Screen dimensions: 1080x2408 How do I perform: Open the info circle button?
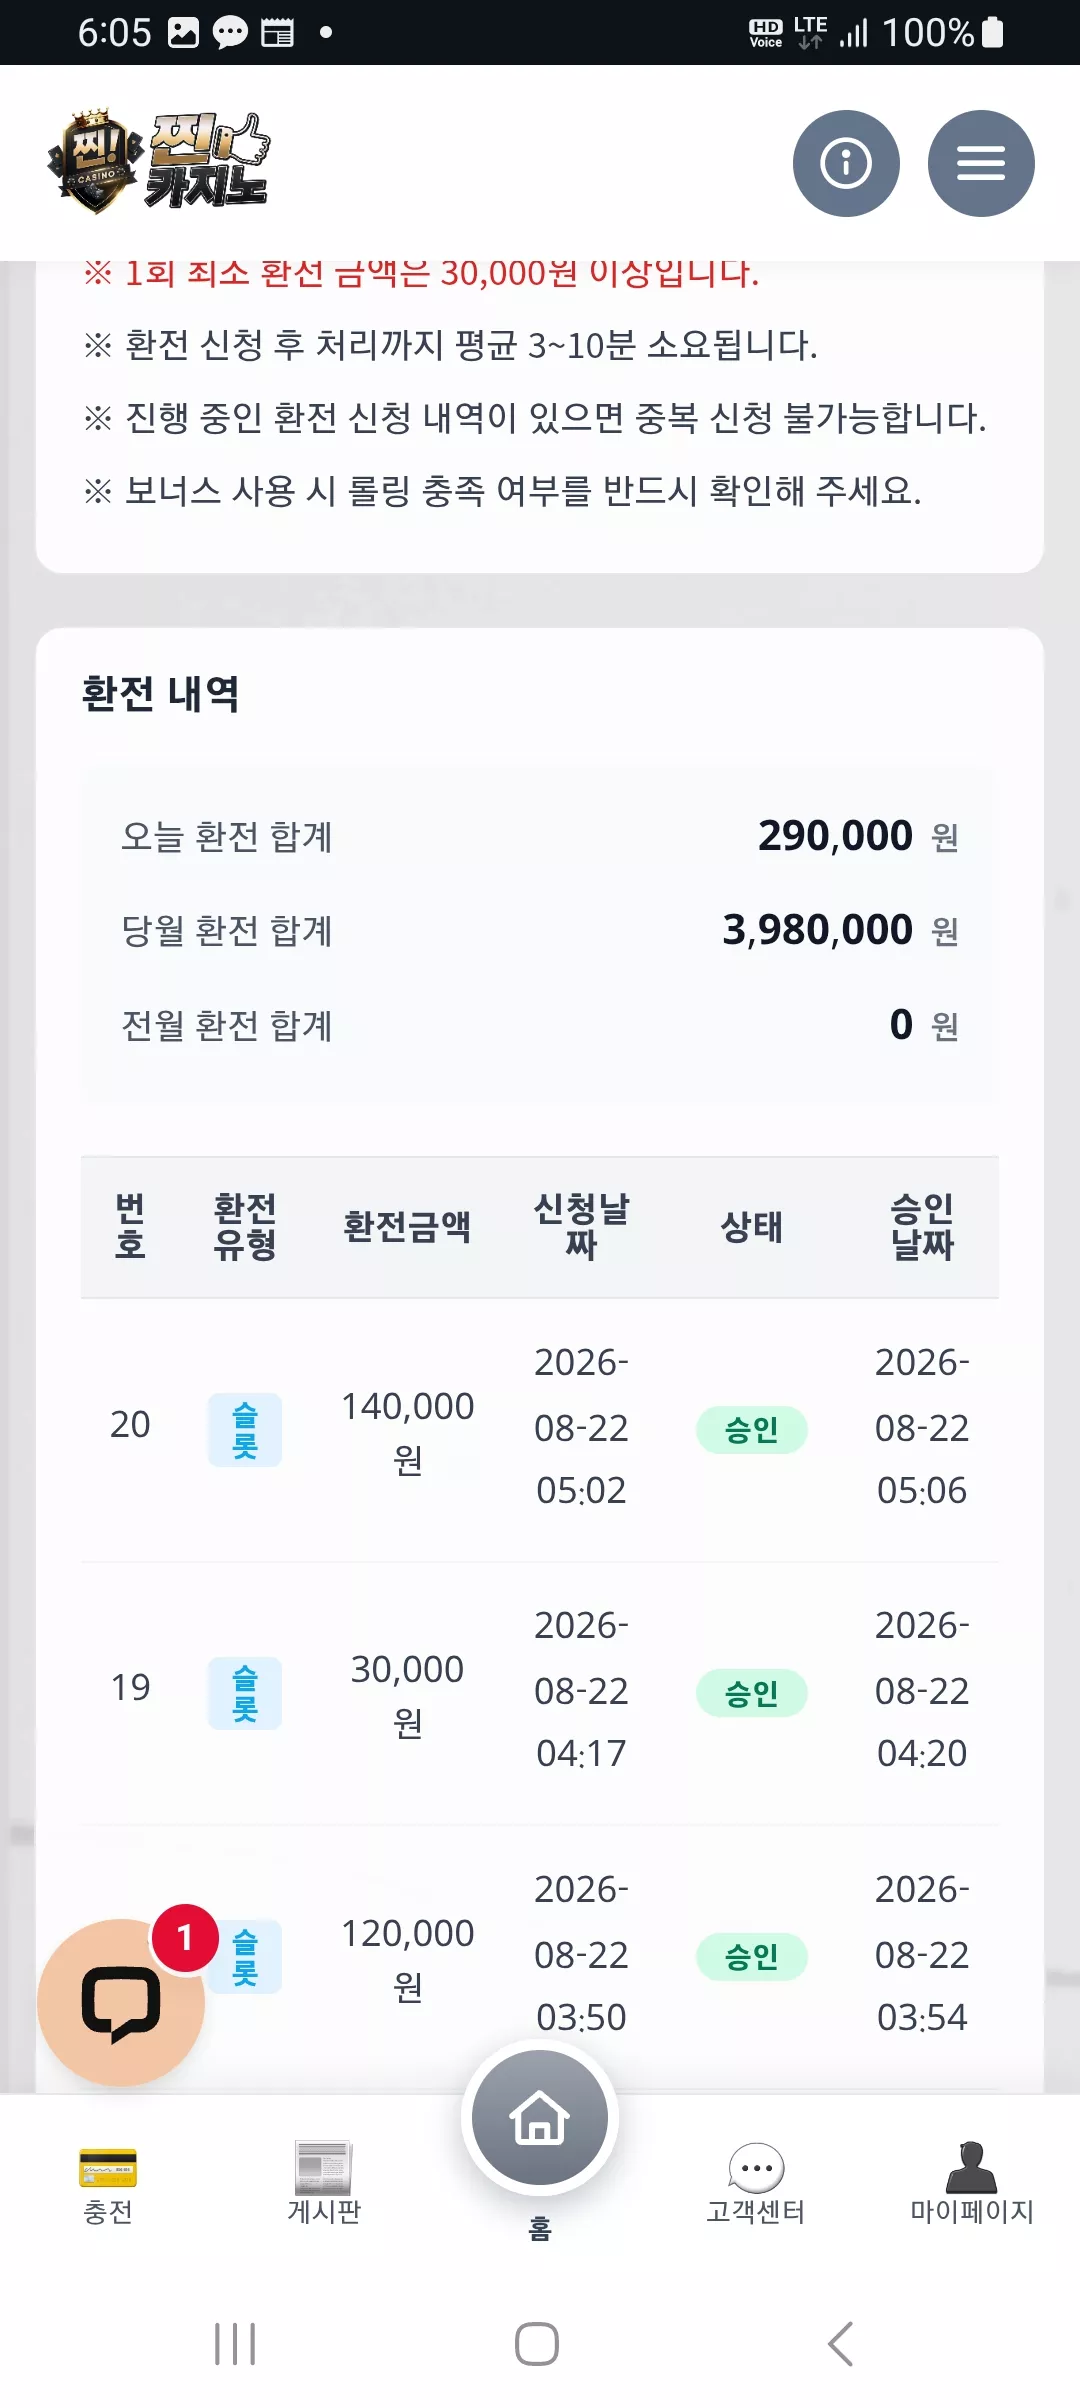click(846, 163)
